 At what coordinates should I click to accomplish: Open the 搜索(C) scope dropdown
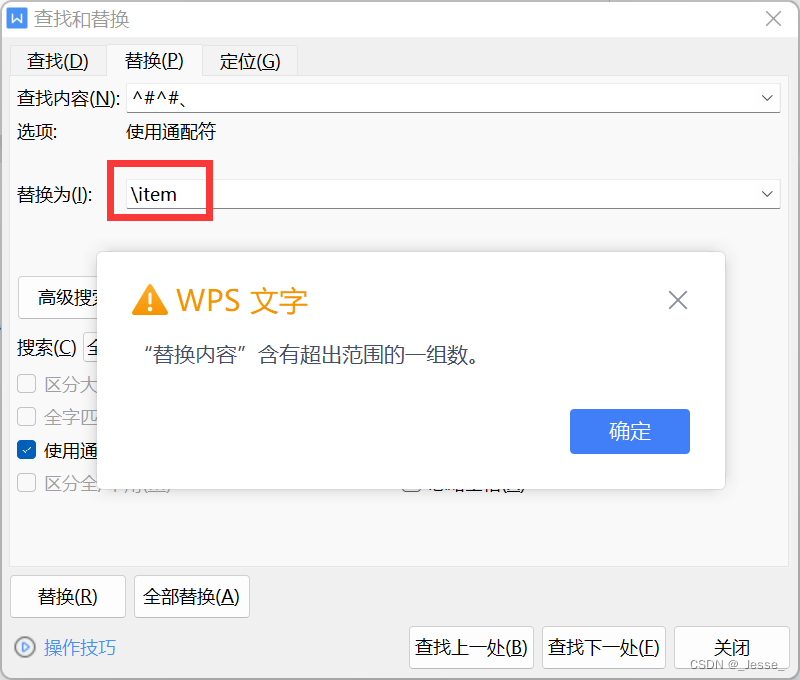click(90, 347)
